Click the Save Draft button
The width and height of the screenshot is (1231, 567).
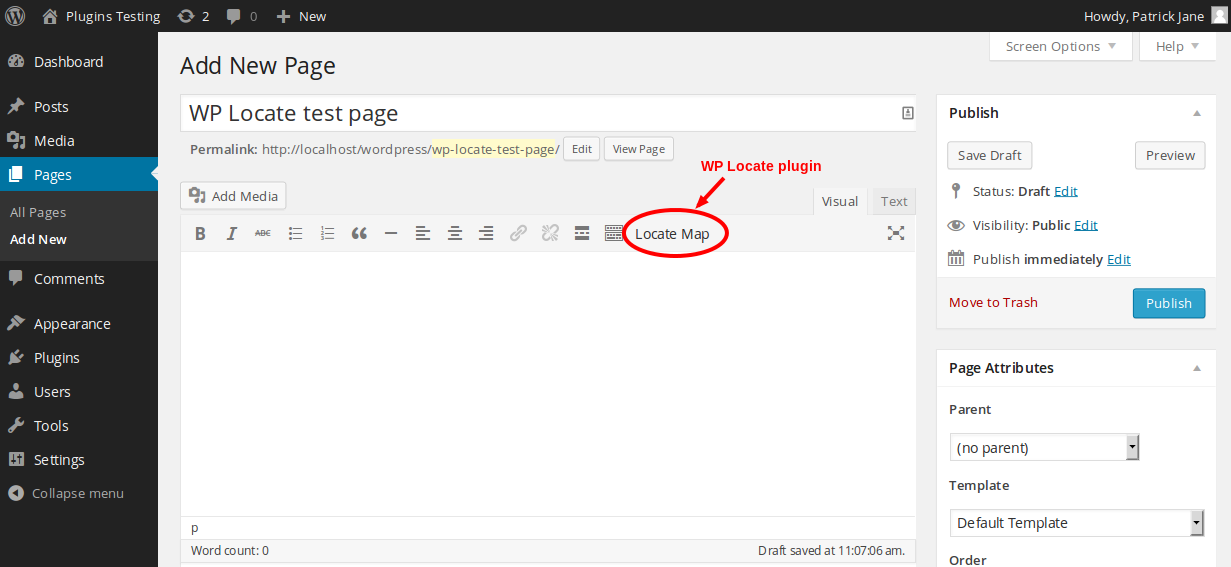click(x=990, y=155)
